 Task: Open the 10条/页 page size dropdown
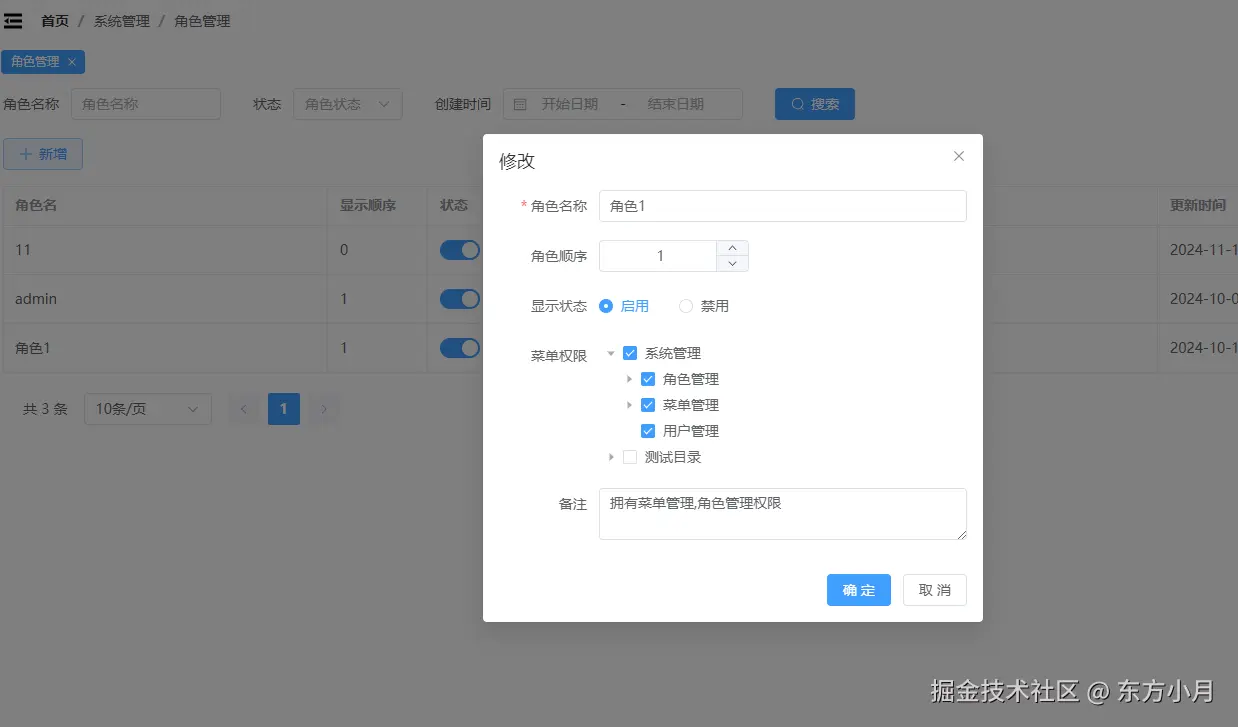[x=148, y=409]
